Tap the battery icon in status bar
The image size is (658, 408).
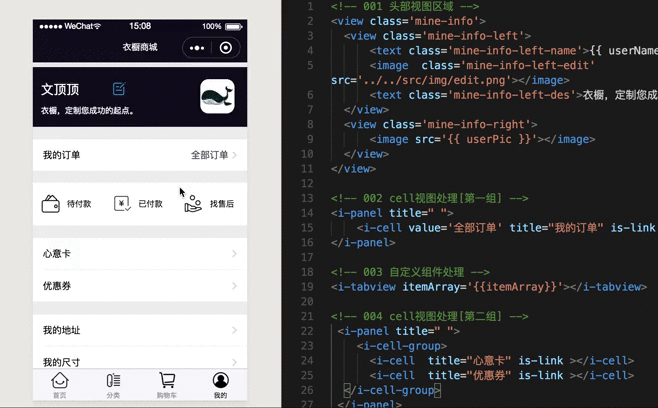click(x=234, y=26)
